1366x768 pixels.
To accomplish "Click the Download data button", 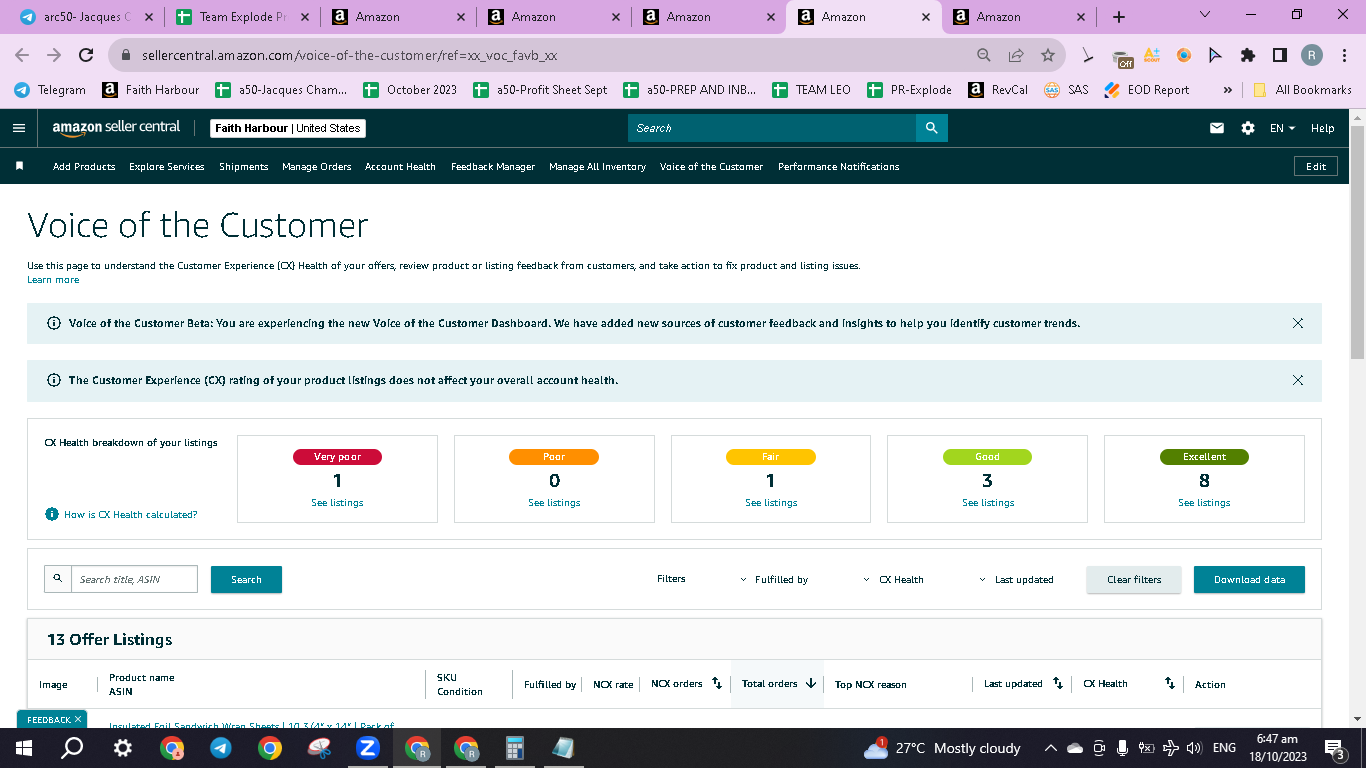I will pyautogui.click(x=1249, y=579).
